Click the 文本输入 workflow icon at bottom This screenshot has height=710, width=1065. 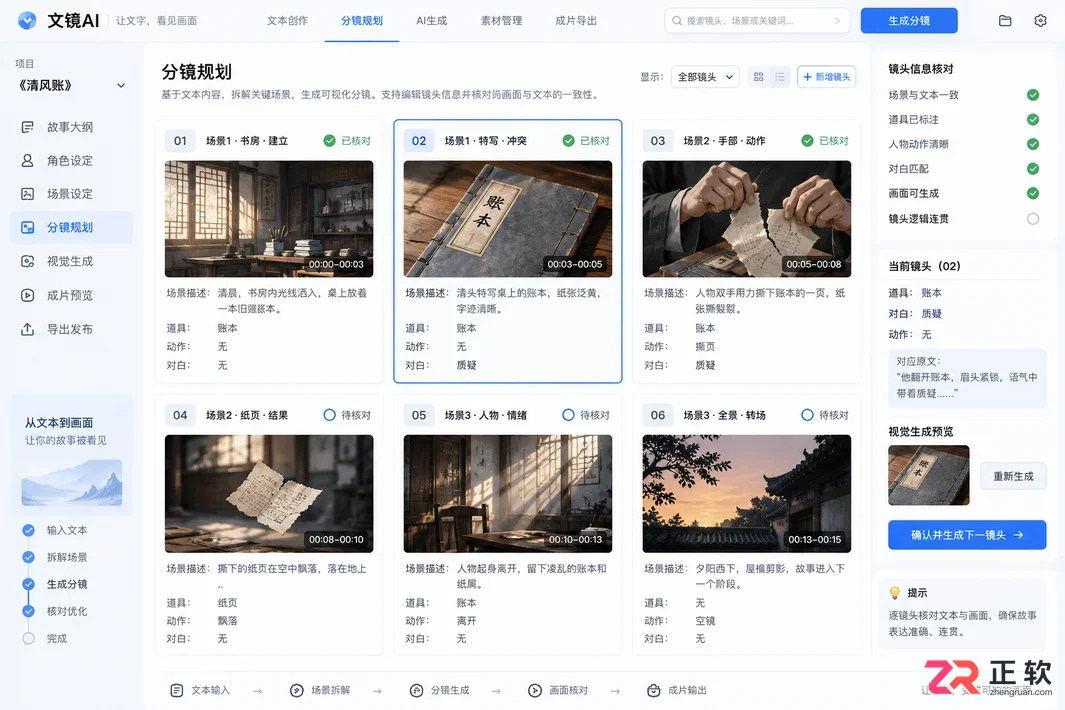point(177,690)
